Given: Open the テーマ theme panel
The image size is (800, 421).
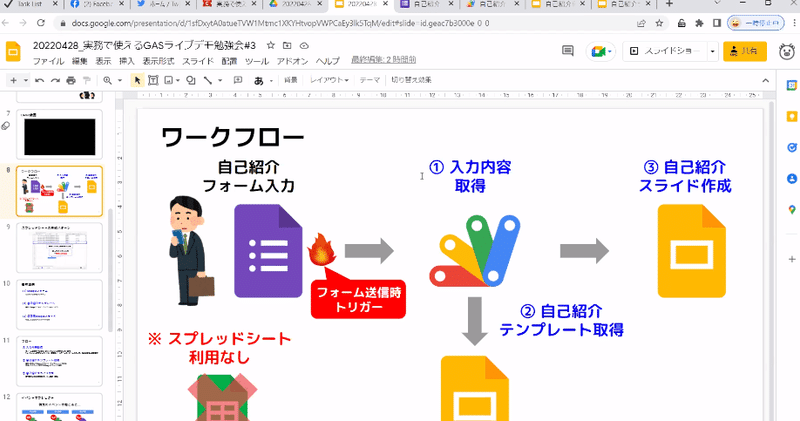Looking at the screenshot, I should coord(369,80).
